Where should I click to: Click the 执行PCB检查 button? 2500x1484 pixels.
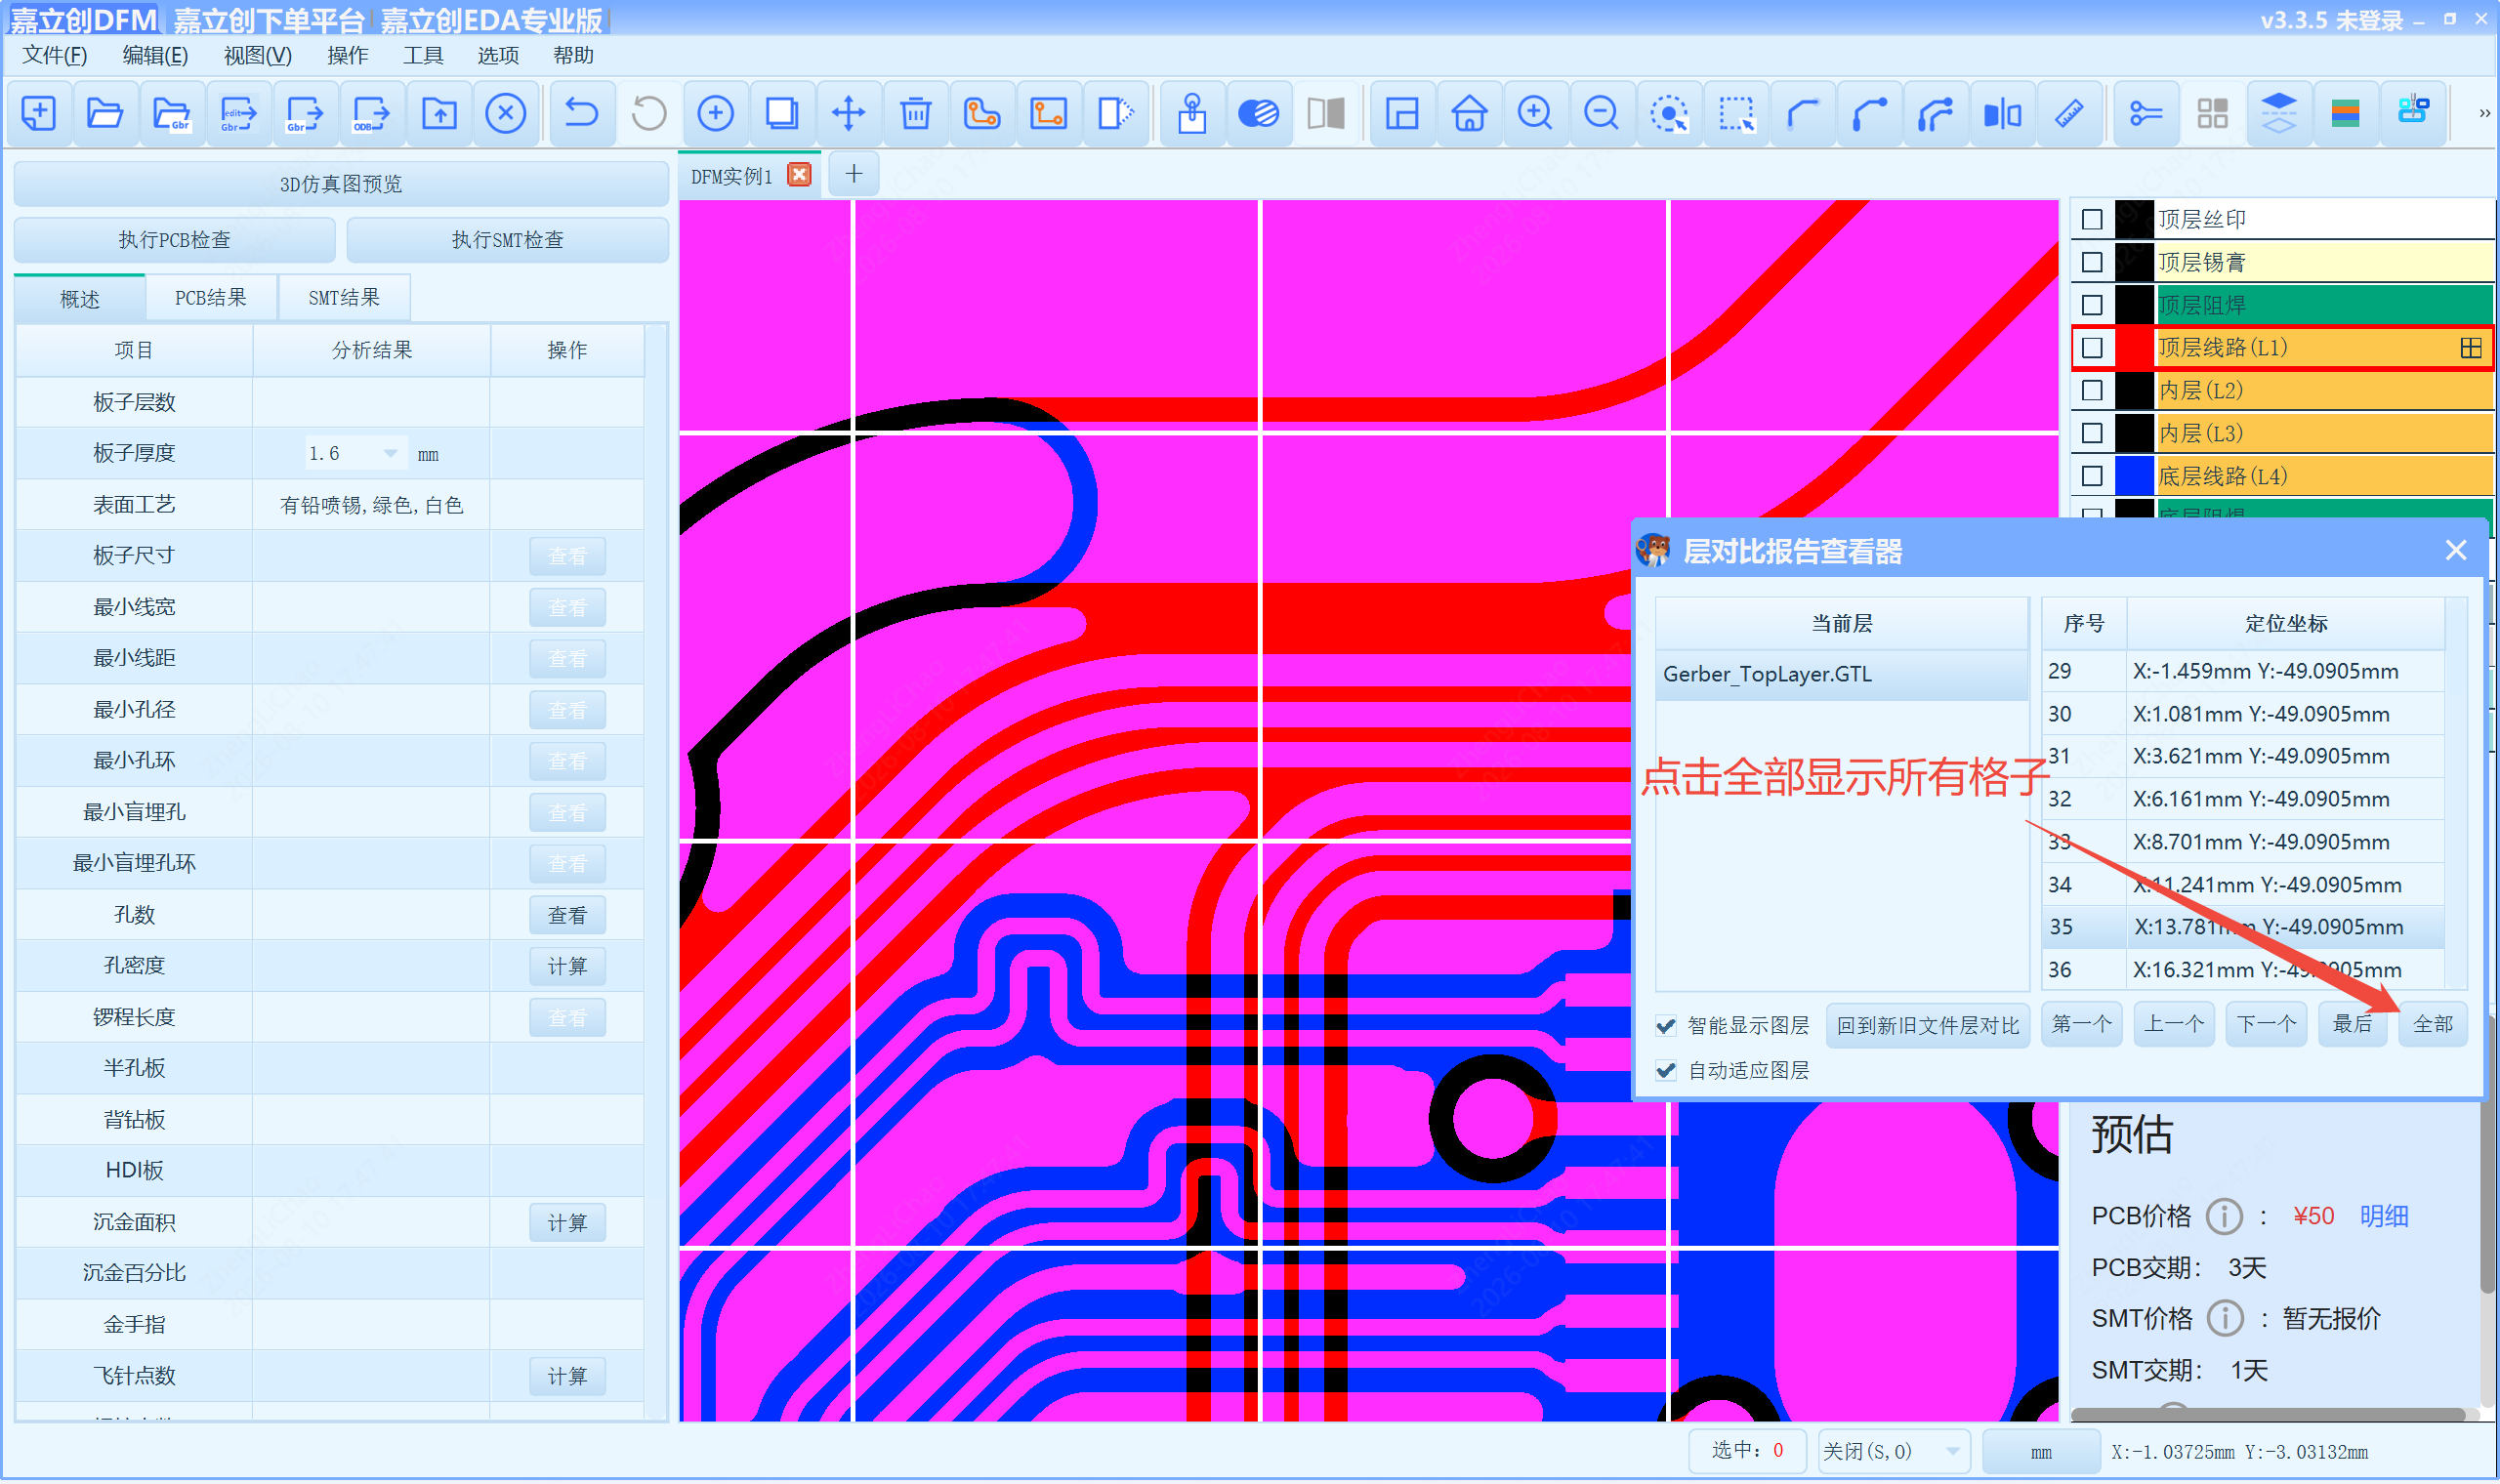pyautogui.click(x=175, y=240)
